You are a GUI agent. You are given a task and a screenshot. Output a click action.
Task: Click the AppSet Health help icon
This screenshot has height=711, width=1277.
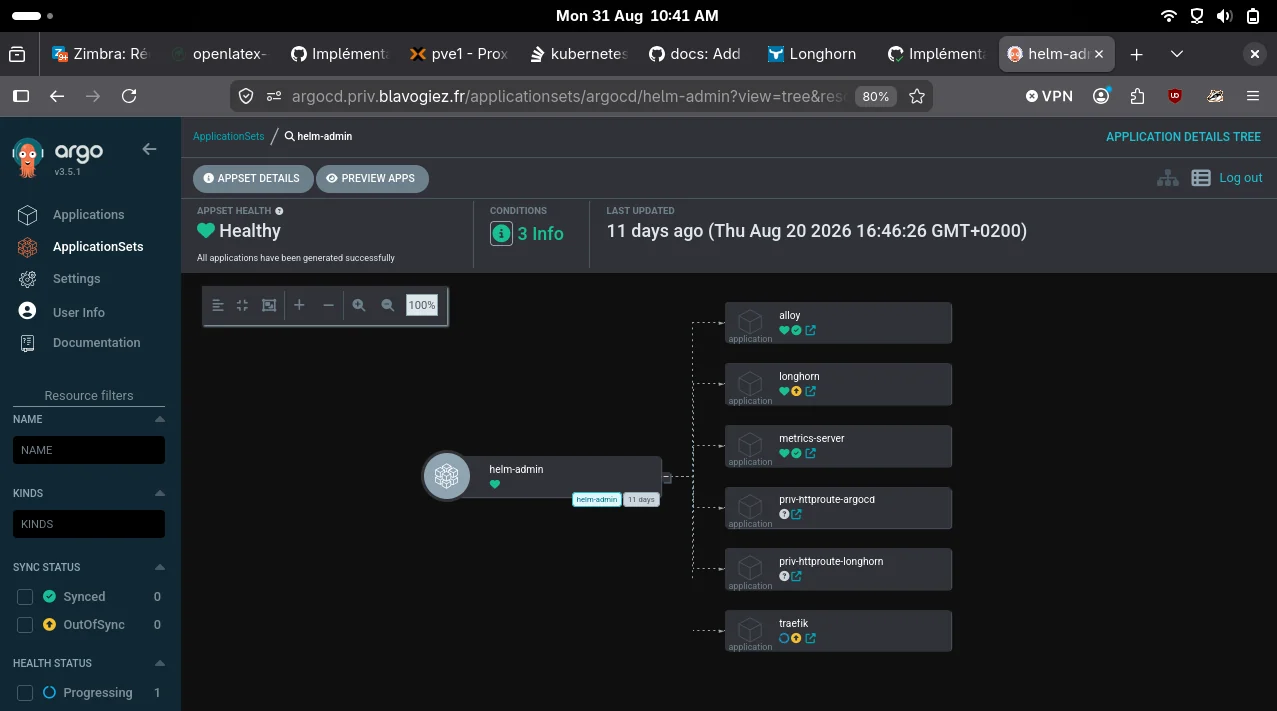point(279,211)
